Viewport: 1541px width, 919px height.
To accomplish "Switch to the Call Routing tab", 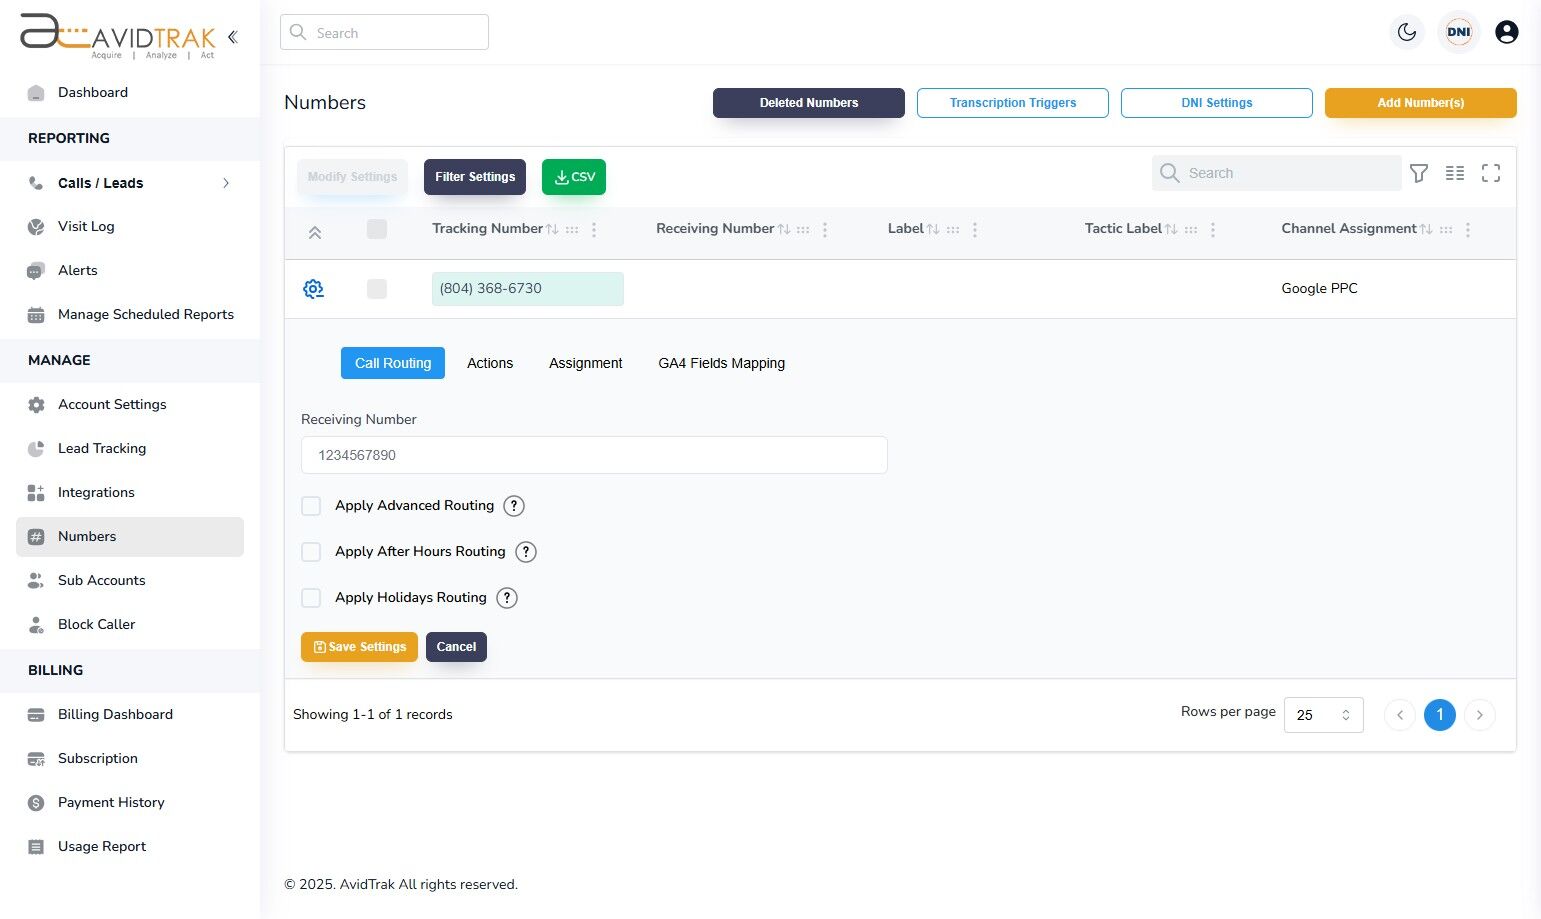I will [393, 363].
